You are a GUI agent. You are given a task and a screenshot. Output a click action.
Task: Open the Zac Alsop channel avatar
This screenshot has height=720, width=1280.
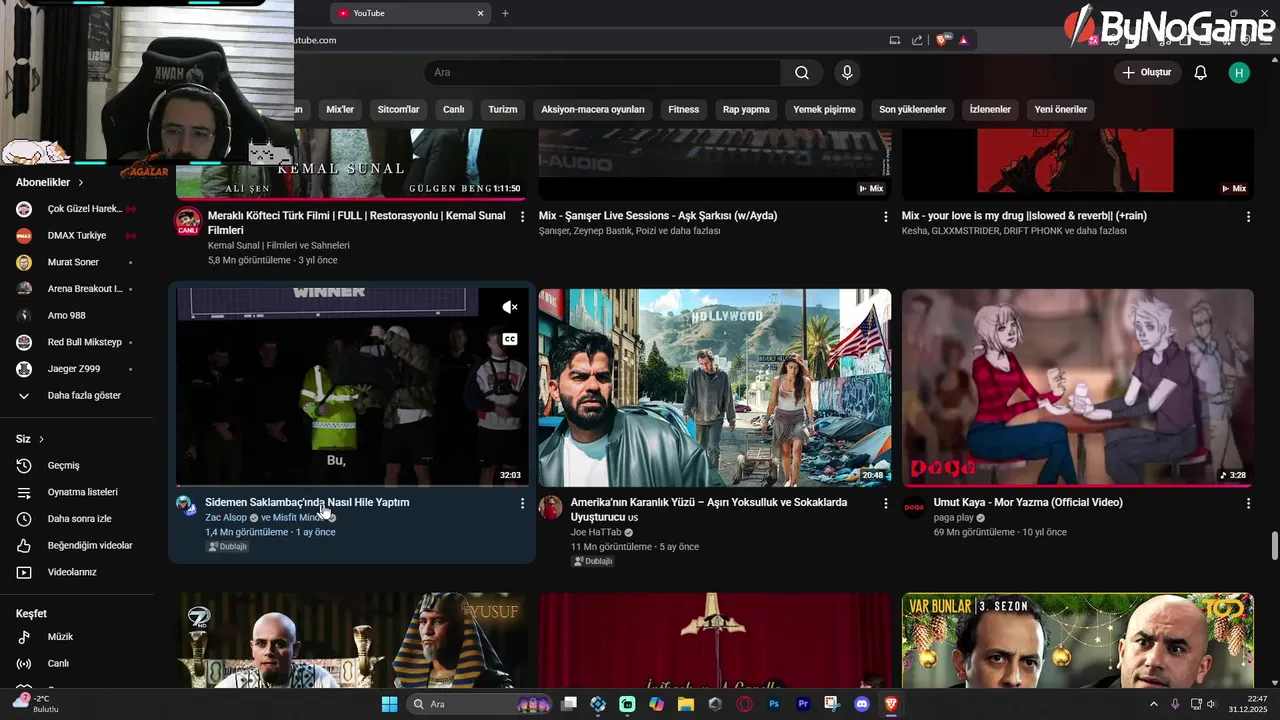point(186,505)
